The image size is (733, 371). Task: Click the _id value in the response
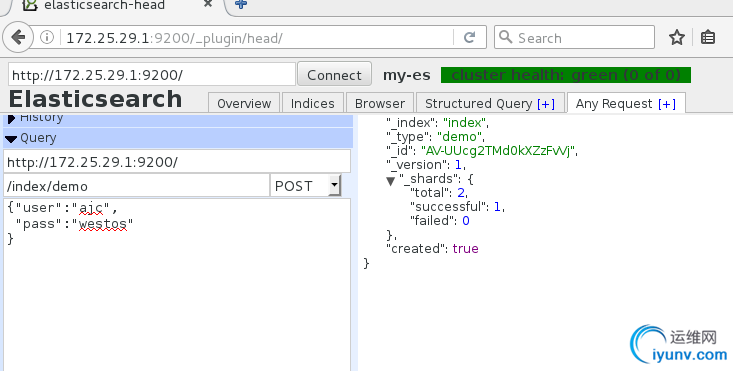click(x=497, y=150)
